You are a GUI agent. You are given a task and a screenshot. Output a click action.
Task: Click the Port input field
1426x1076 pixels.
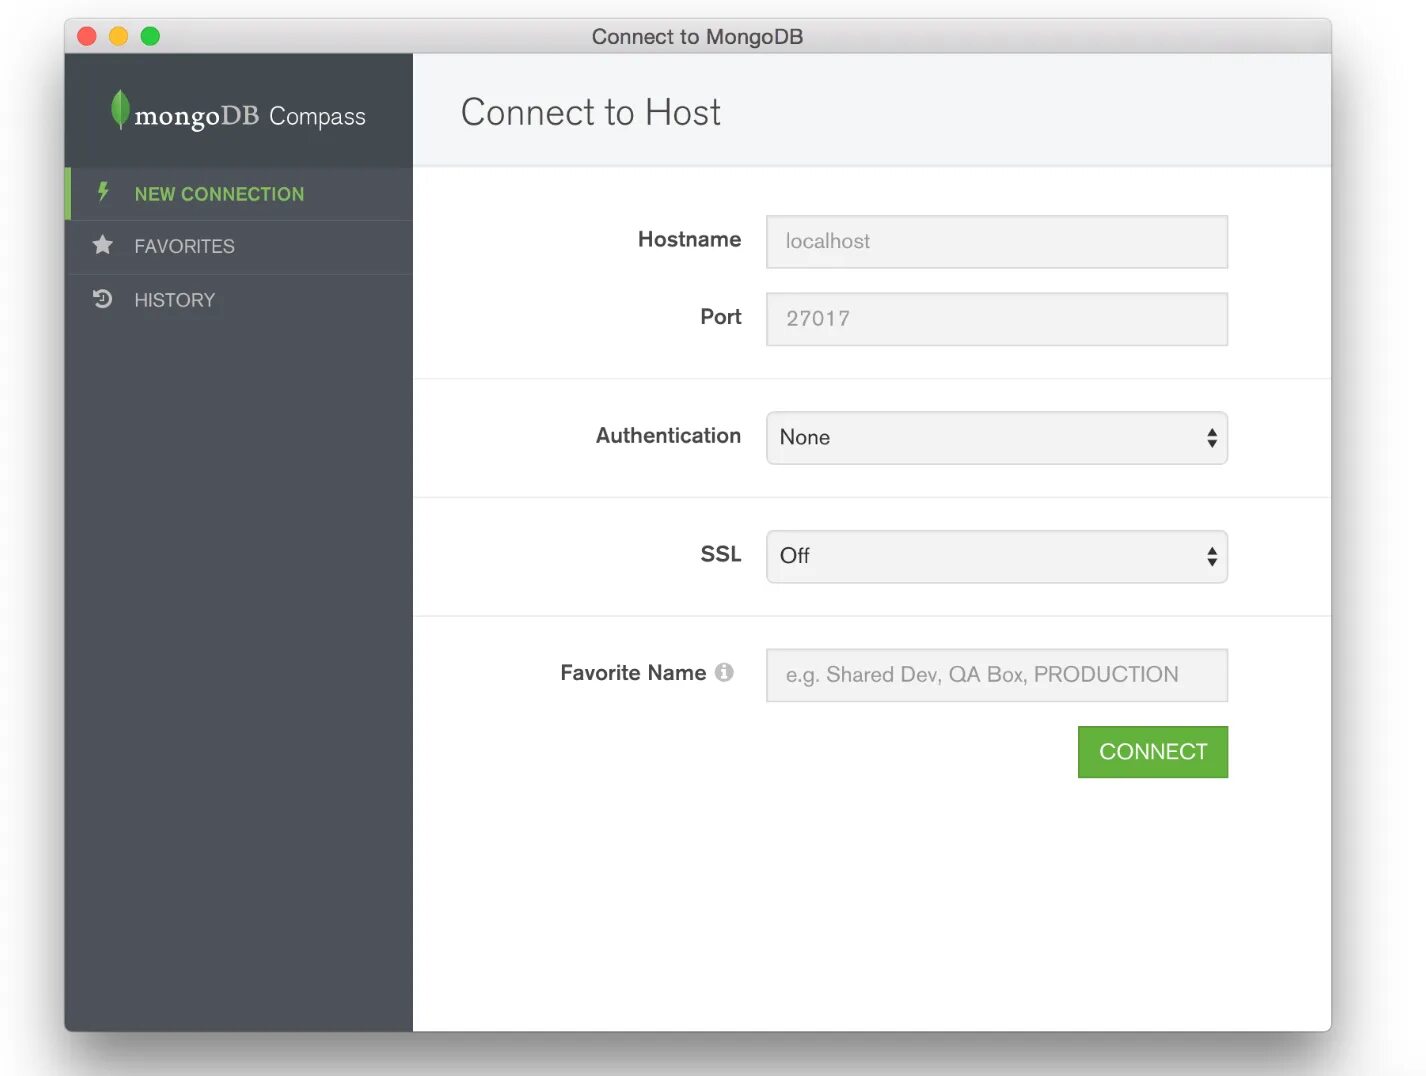(997, 319)
